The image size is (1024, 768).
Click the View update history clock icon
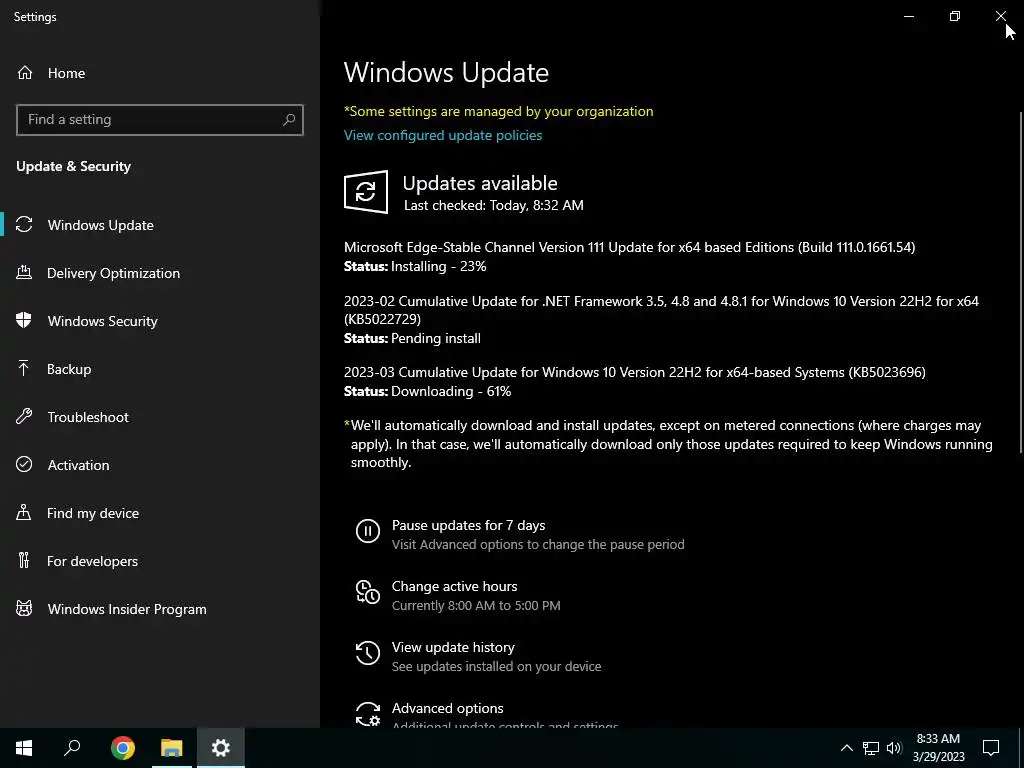pyautogui.click(x=368, y=653)
